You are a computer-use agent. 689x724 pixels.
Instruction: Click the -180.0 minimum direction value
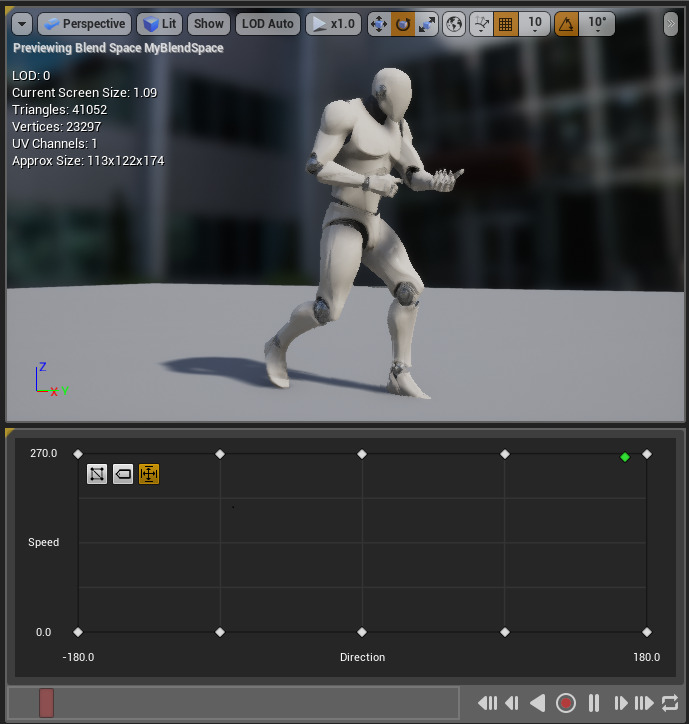coord(79,657)
